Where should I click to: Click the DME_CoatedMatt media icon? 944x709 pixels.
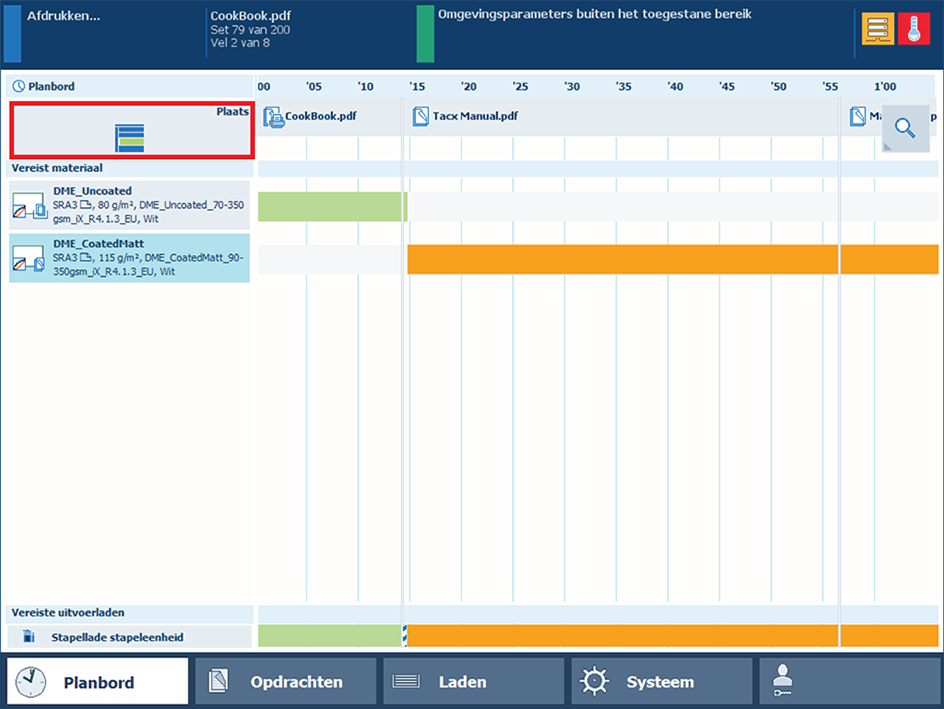click(28, 259)
